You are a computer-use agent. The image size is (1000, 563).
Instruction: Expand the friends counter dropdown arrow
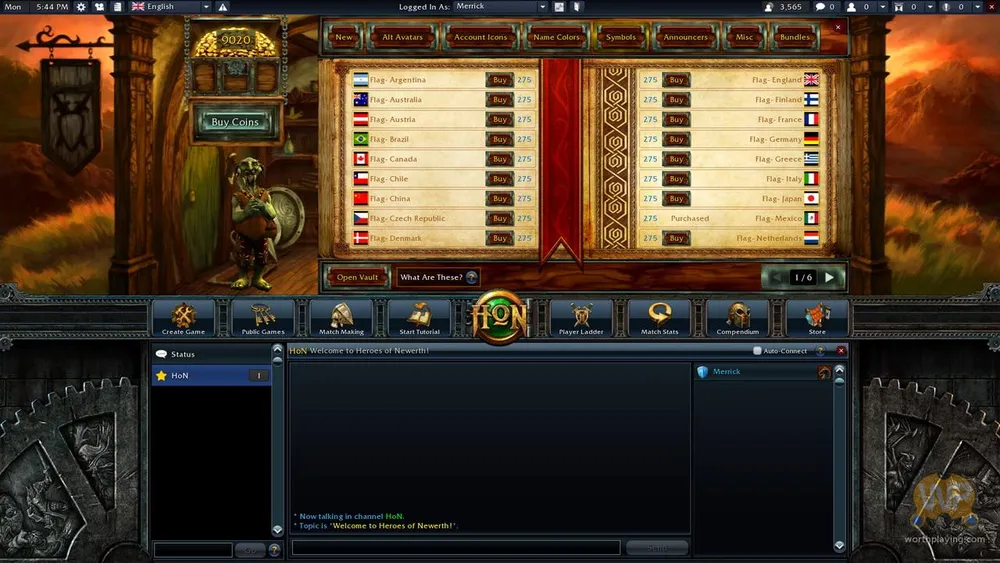coord(883,7)
